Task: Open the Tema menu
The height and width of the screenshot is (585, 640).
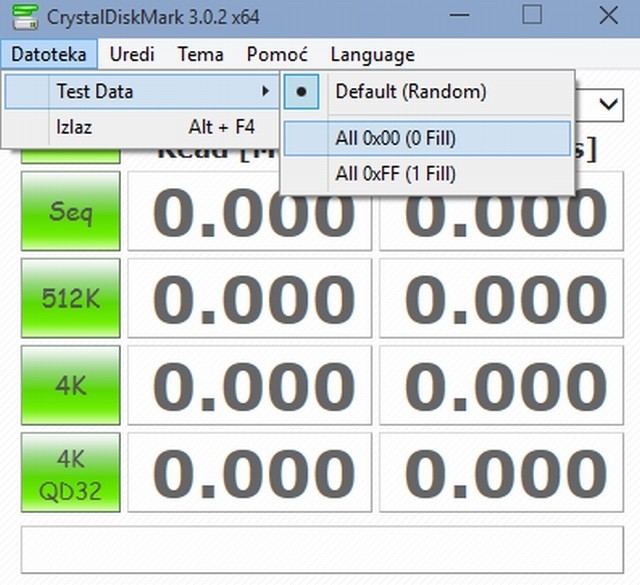Action: [x=200, y=54]
